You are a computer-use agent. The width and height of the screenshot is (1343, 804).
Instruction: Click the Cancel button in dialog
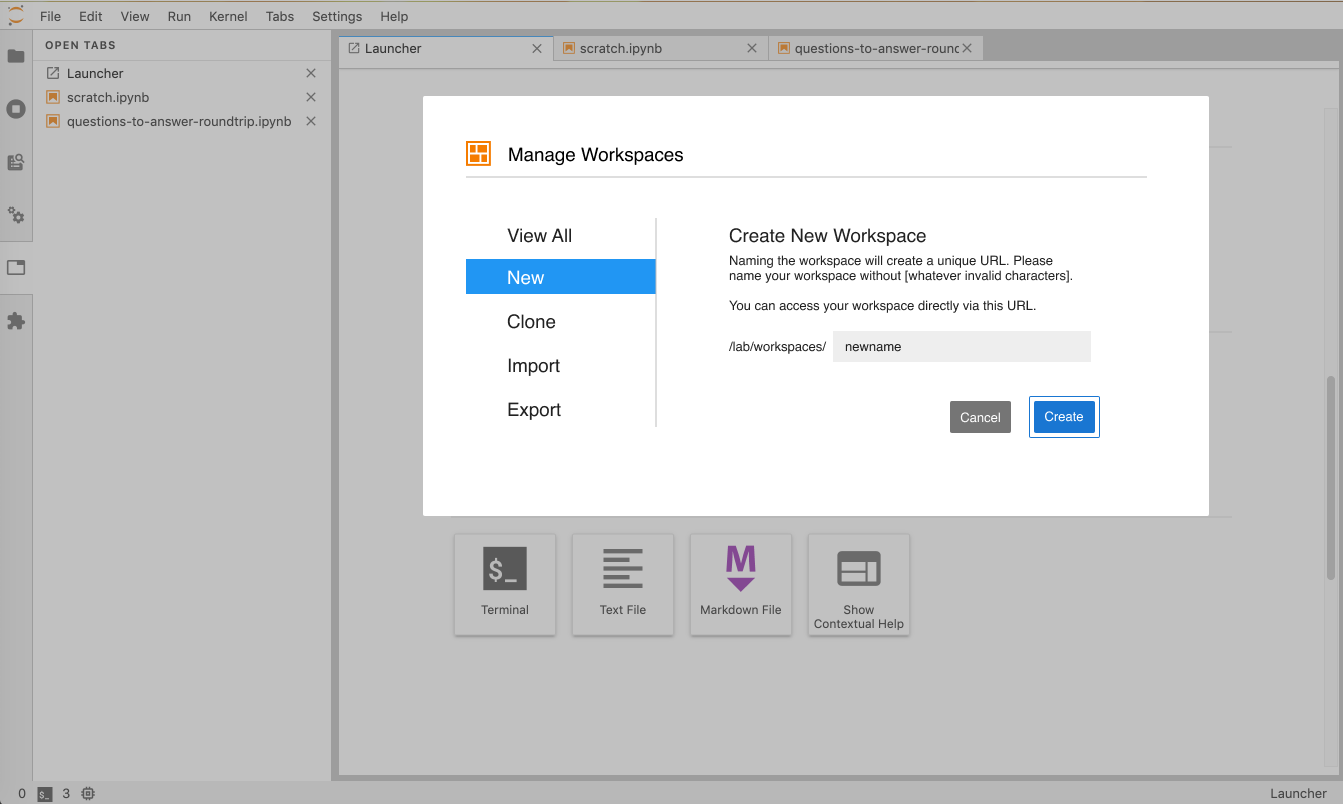point(980,417)
